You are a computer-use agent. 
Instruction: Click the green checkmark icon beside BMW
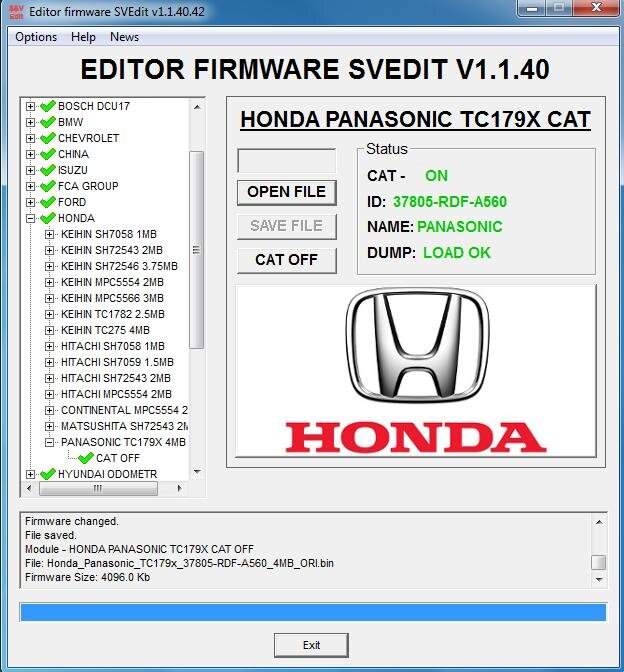tap(48, 122)
